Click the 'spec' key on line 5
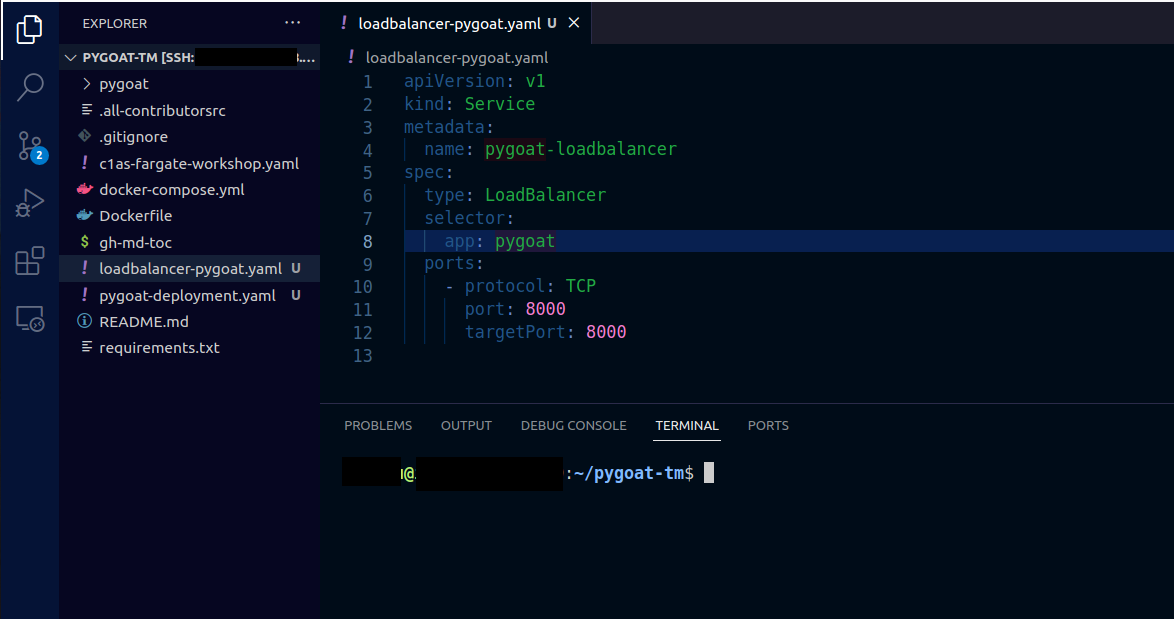The height and width of the screenshot is (619, 1174). [424, 172]
